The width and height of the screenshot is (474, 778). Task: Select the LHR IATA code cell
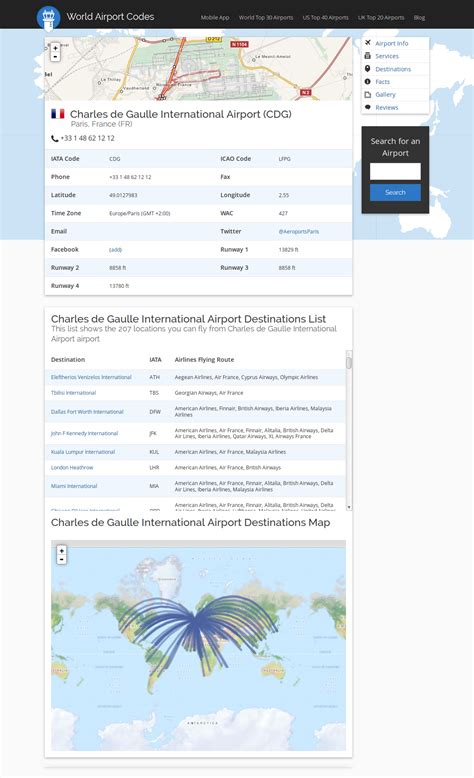(154, 467)
